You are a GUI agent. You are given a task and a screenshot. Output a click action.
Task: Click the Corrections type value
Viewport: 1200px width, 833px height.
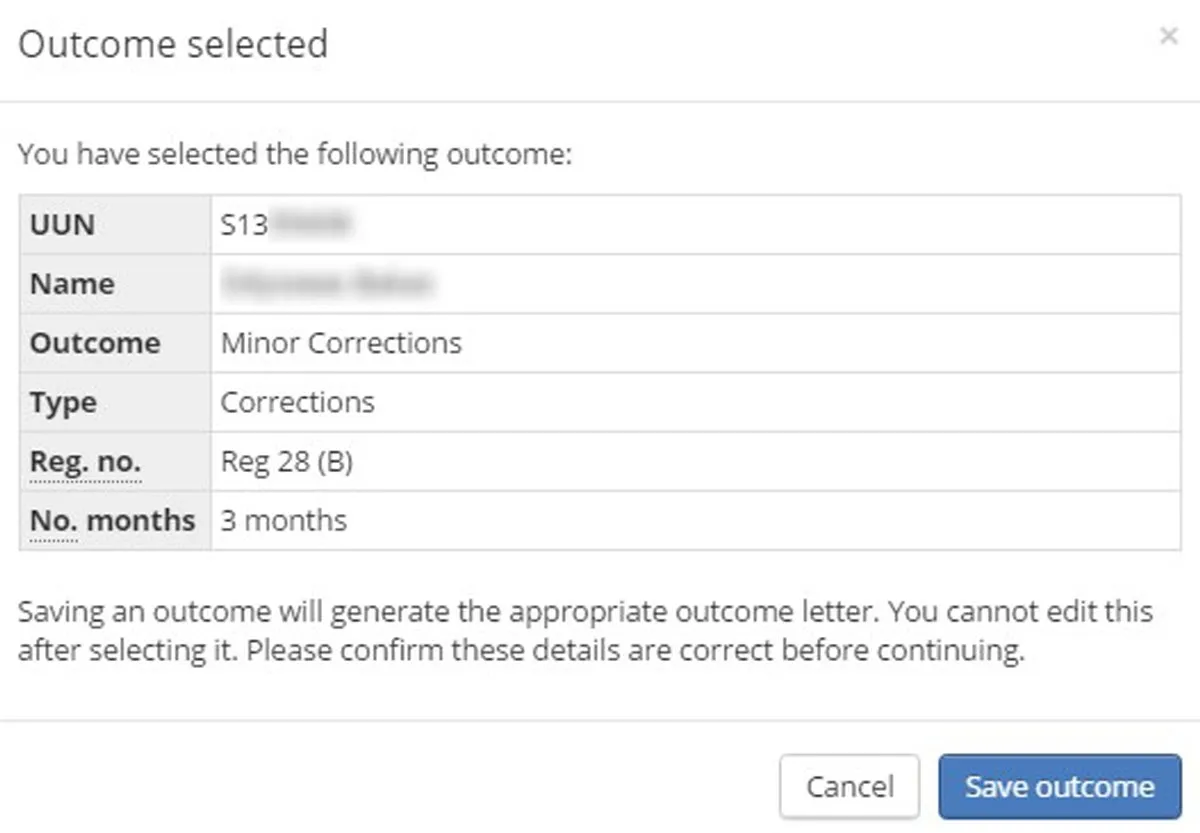click(298, 401)
